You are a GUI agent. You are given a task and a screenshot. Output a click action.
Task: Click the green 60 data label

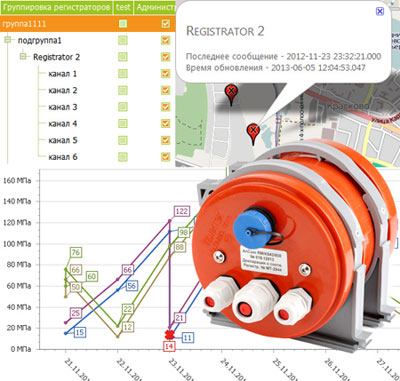point(92,276)
